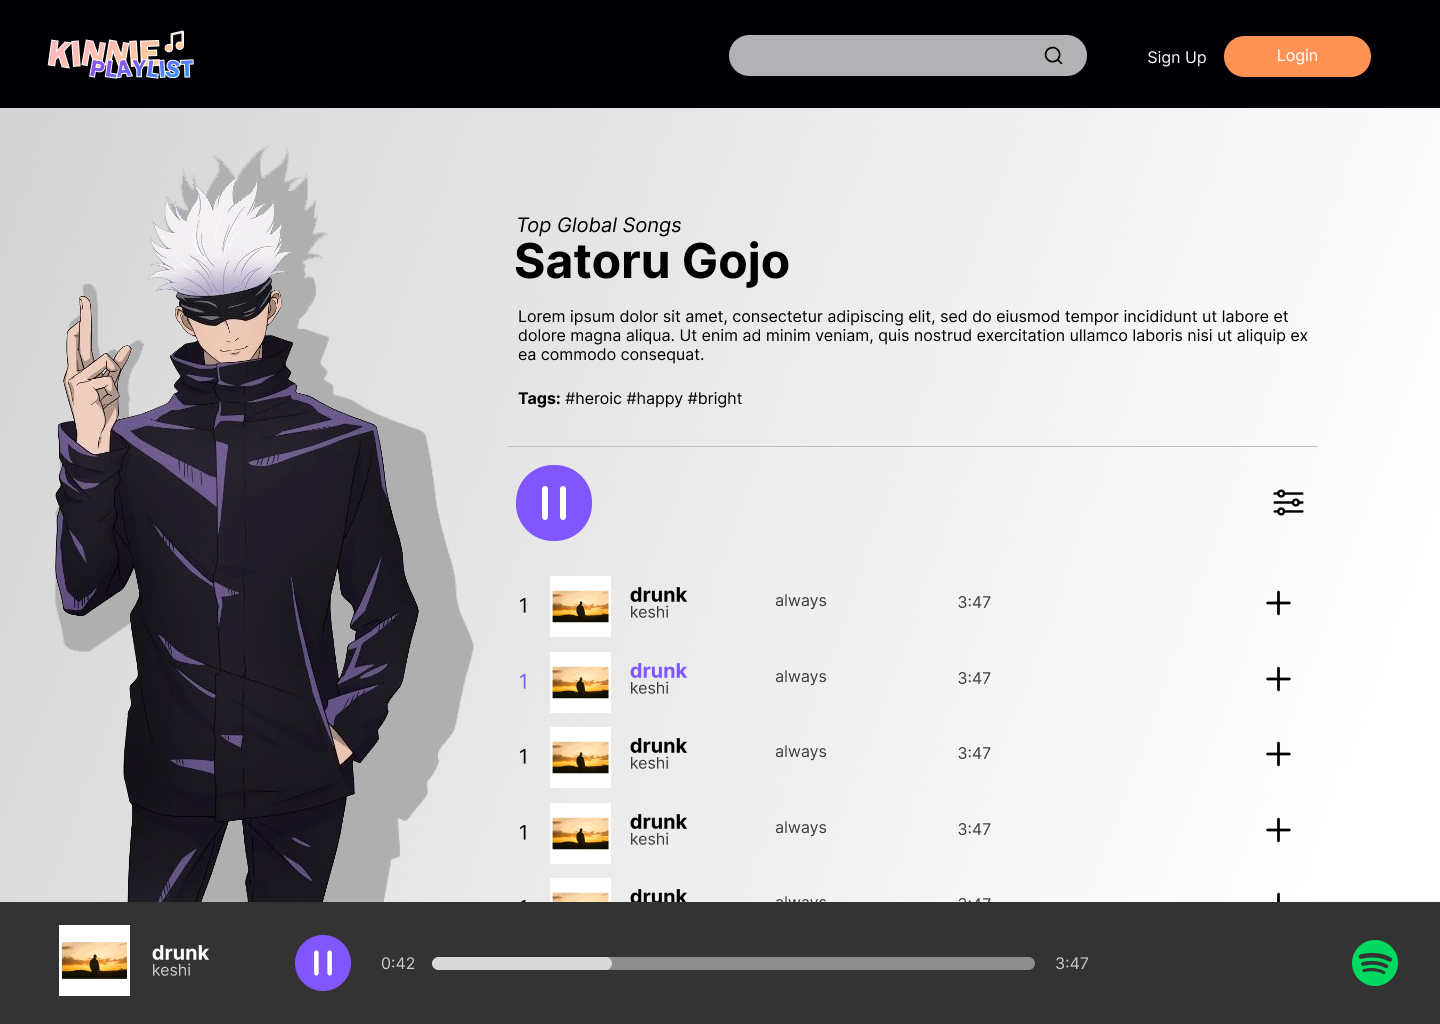Select the first track's album thumbnail
The image size is (1440, 1024).
580,606
